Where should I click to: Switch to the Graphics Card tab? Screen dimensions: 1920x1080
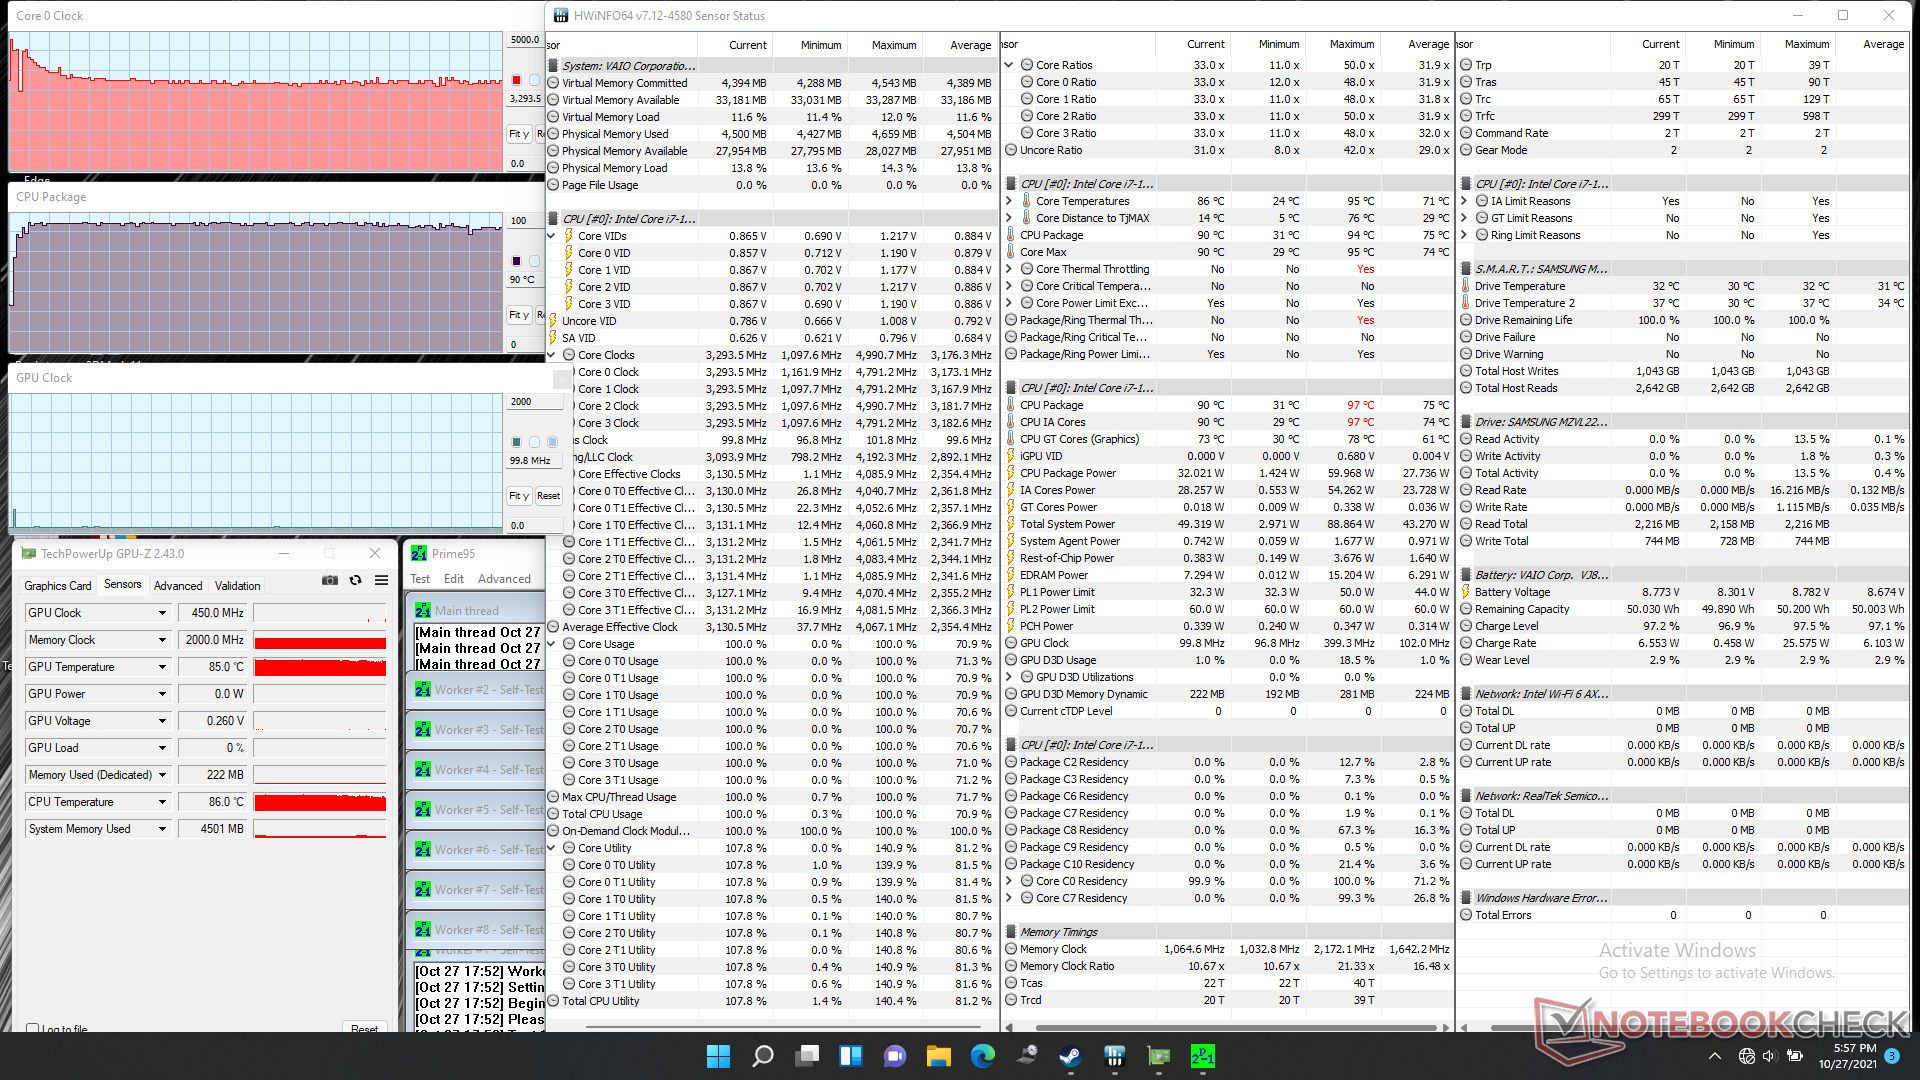58,586
